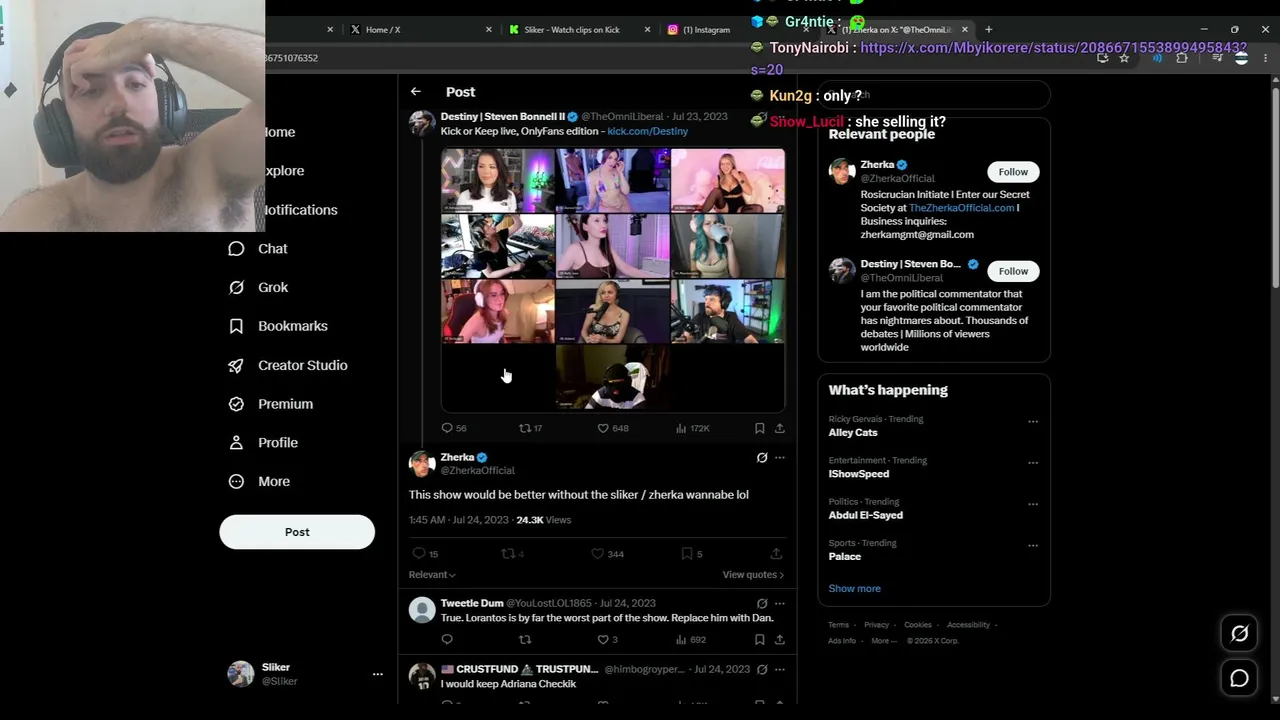Reply to Zherka's post with 15 replies
The height and width of the screenshot is (720, 1280).
pyautogui.click(x=419, y=554)
